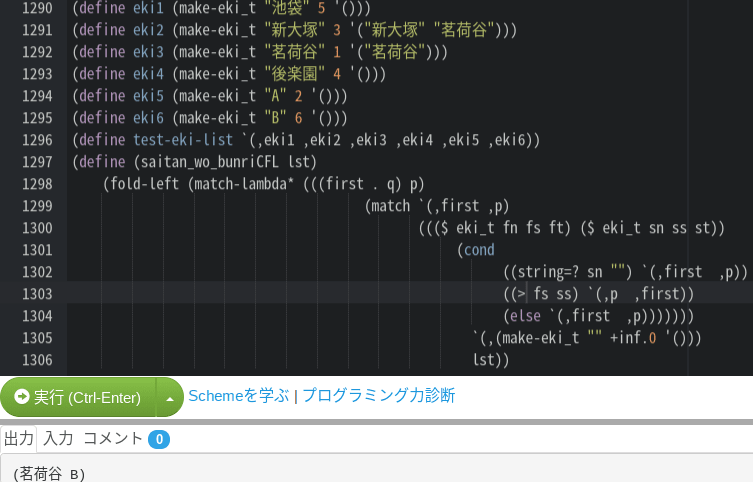Screen dimensions: 753x482
Task: Open the プログラミング力診断 link
Action: (378, 396)
